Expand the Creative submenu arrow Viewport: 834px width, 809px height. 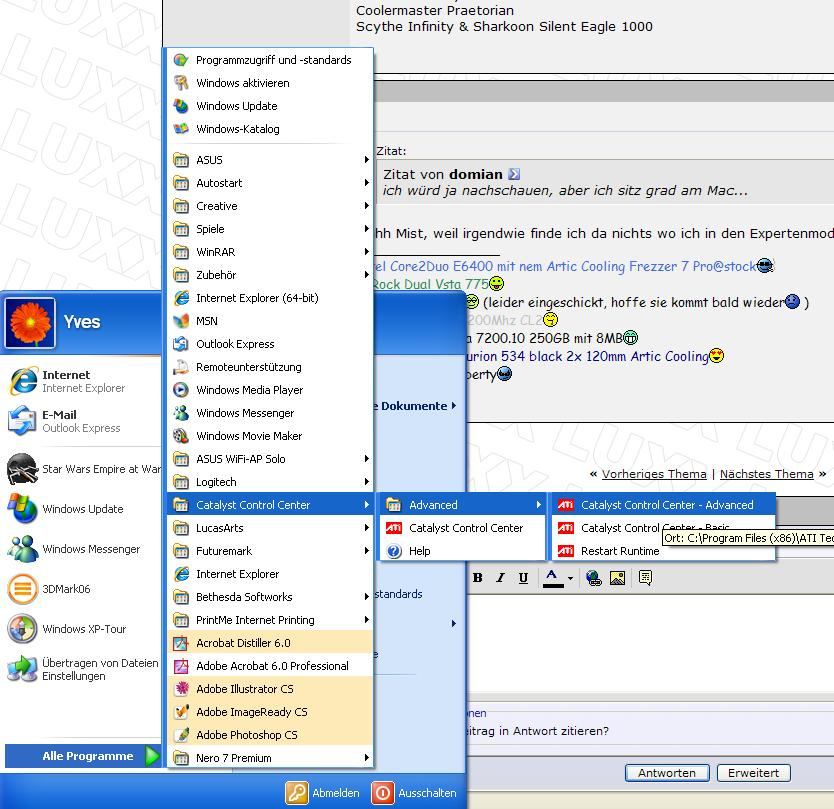pos(366,206)
